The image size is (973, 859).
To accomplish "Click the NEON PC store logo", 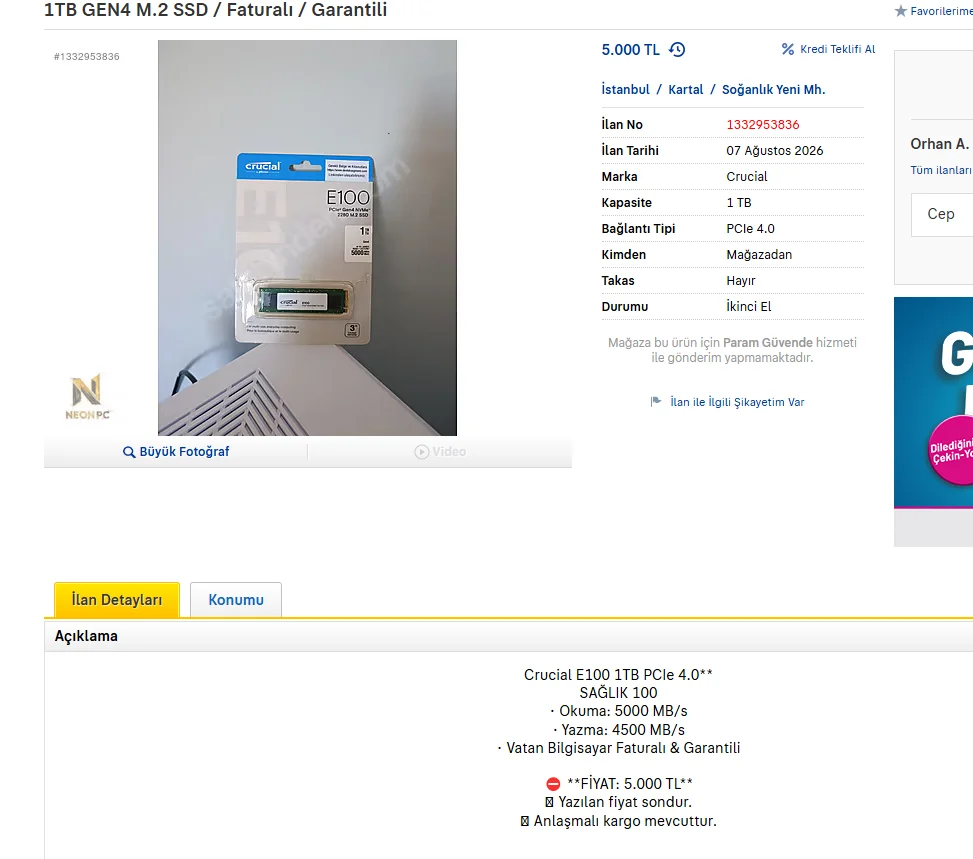I will point(87,397).
